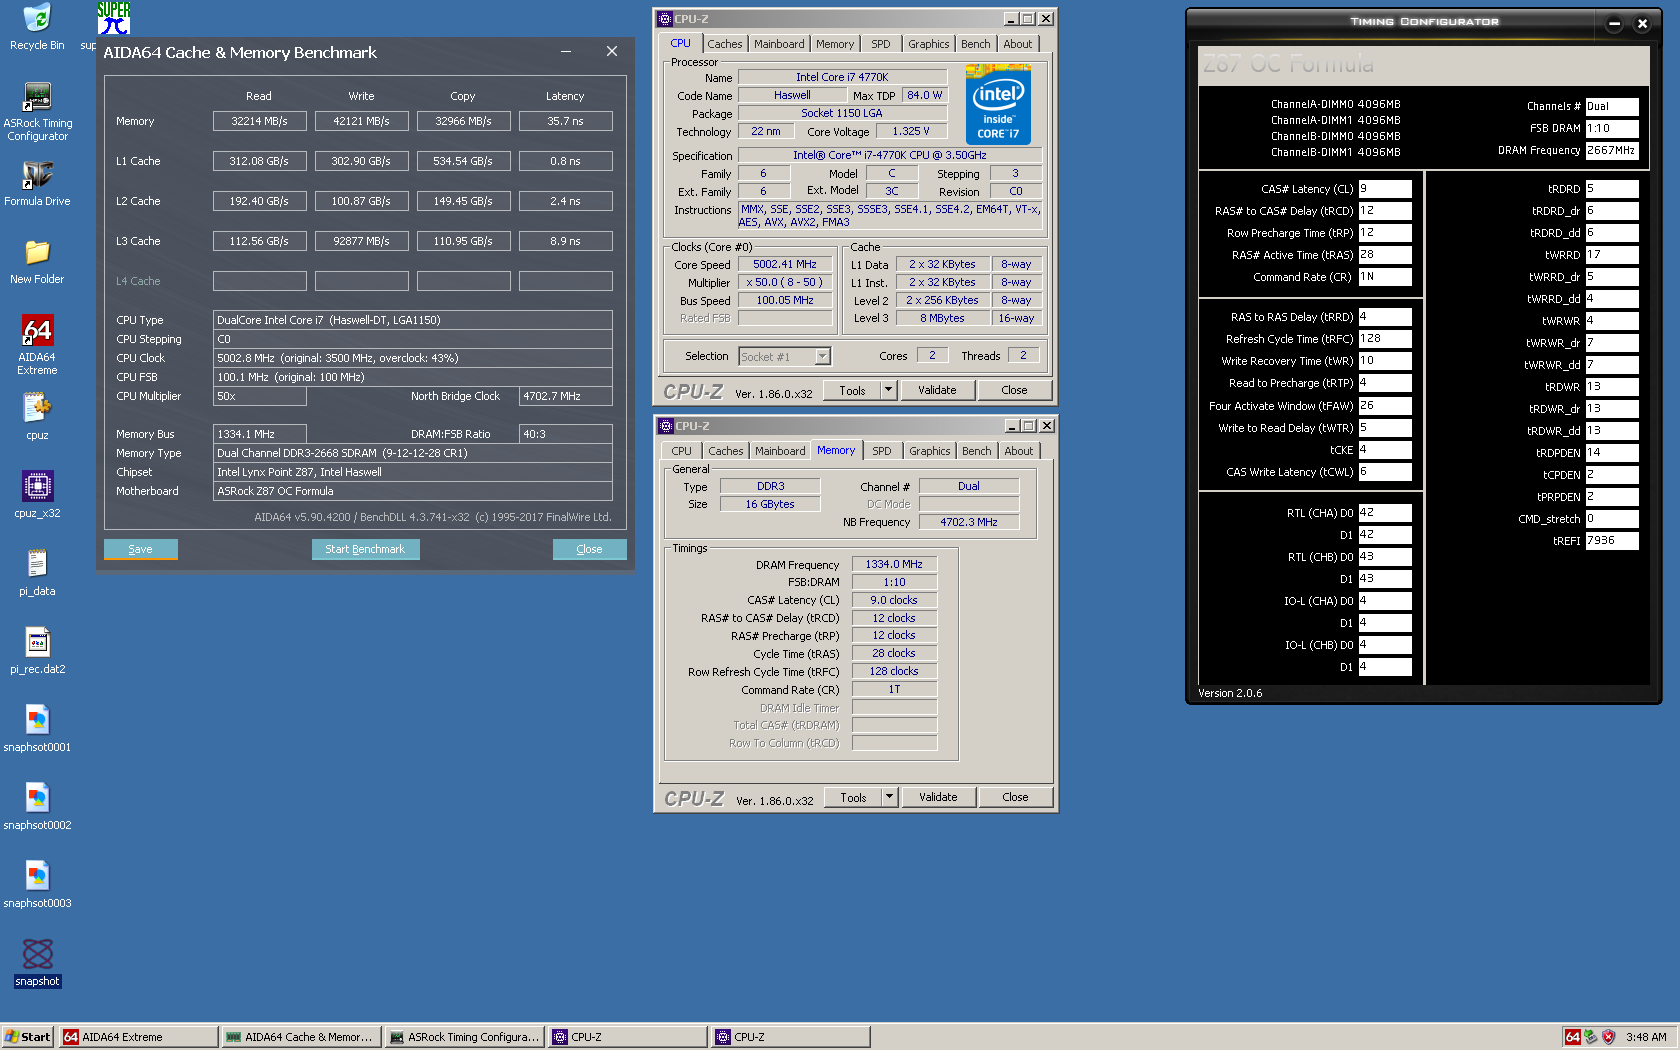This screenshot has width=1680, height=1050.
Task: Switch to Caches tab in top CPU-Z
Action: (725, 44)
